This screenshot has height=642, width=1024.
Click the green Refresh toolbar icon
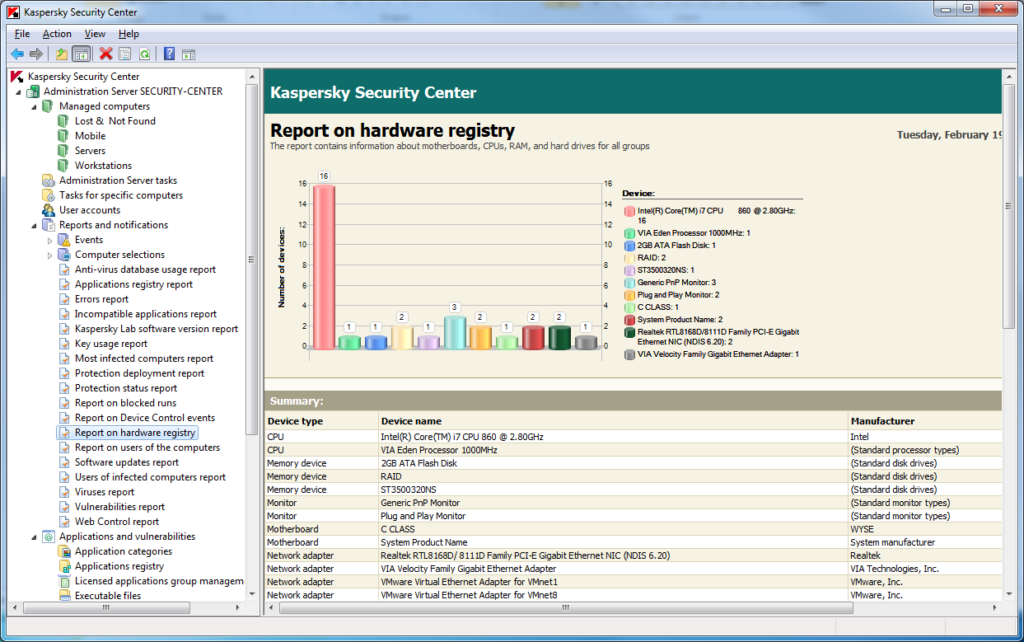tap(144, 54)
